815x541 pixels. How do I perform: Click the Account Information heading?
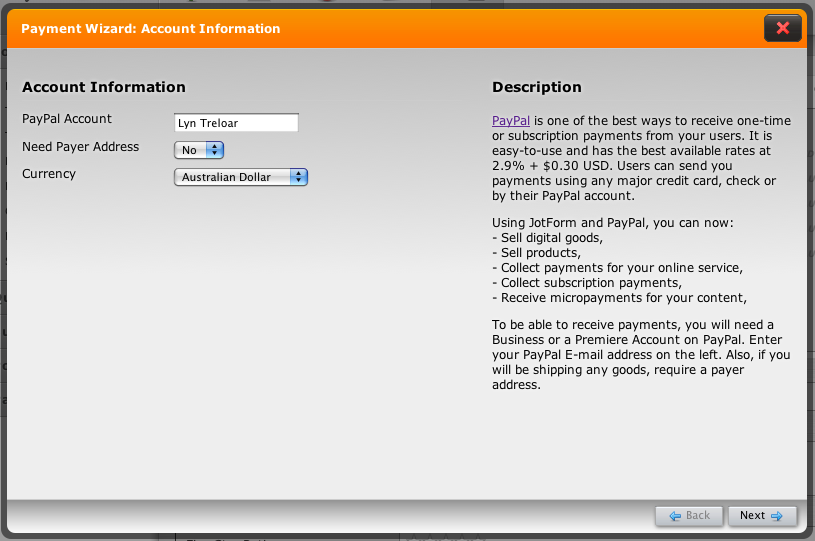(103, 87)
